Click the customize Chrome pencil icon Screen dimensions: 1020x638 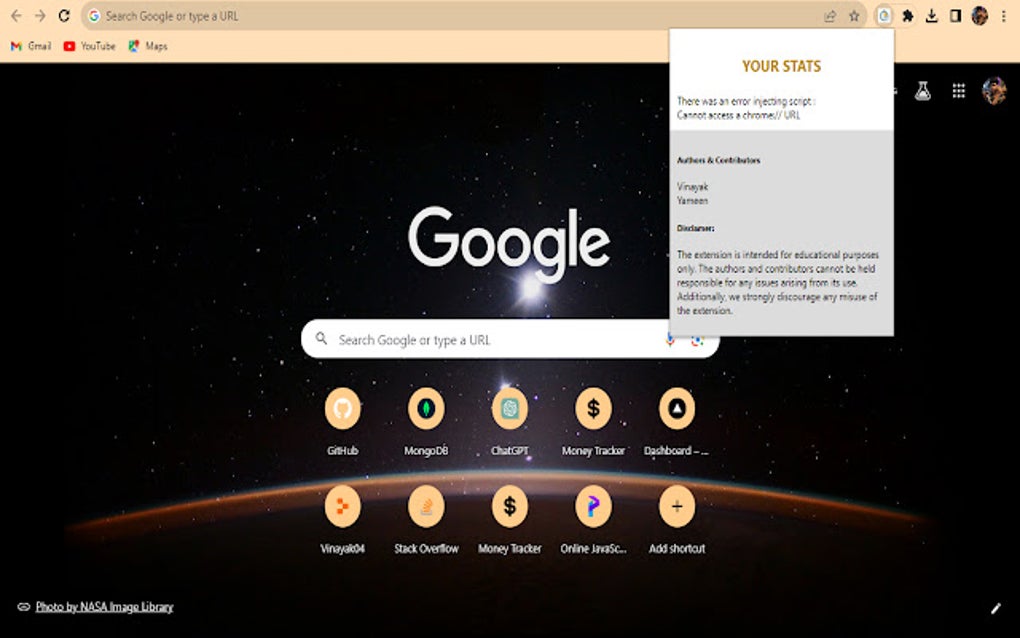(x=995, y=609)
